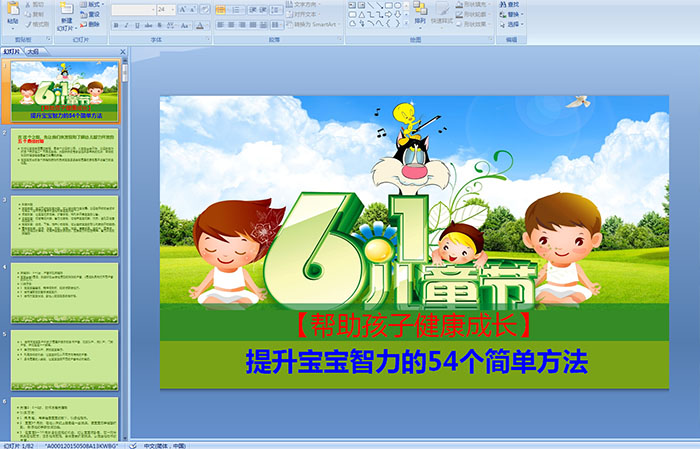The height and width of the screenshot is (449, 700).
Task: Select the down block arrow shape
Action: point(397,15)
